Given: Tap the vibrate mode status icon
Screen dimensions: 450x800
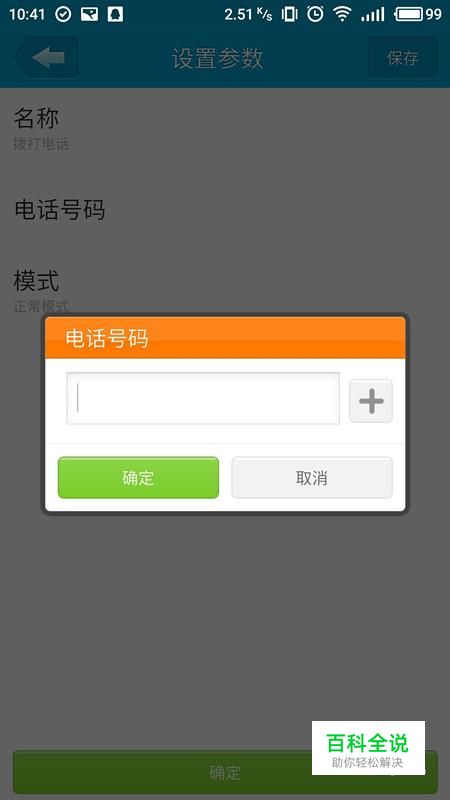Looking at the screenshot, I should (289, 14).
